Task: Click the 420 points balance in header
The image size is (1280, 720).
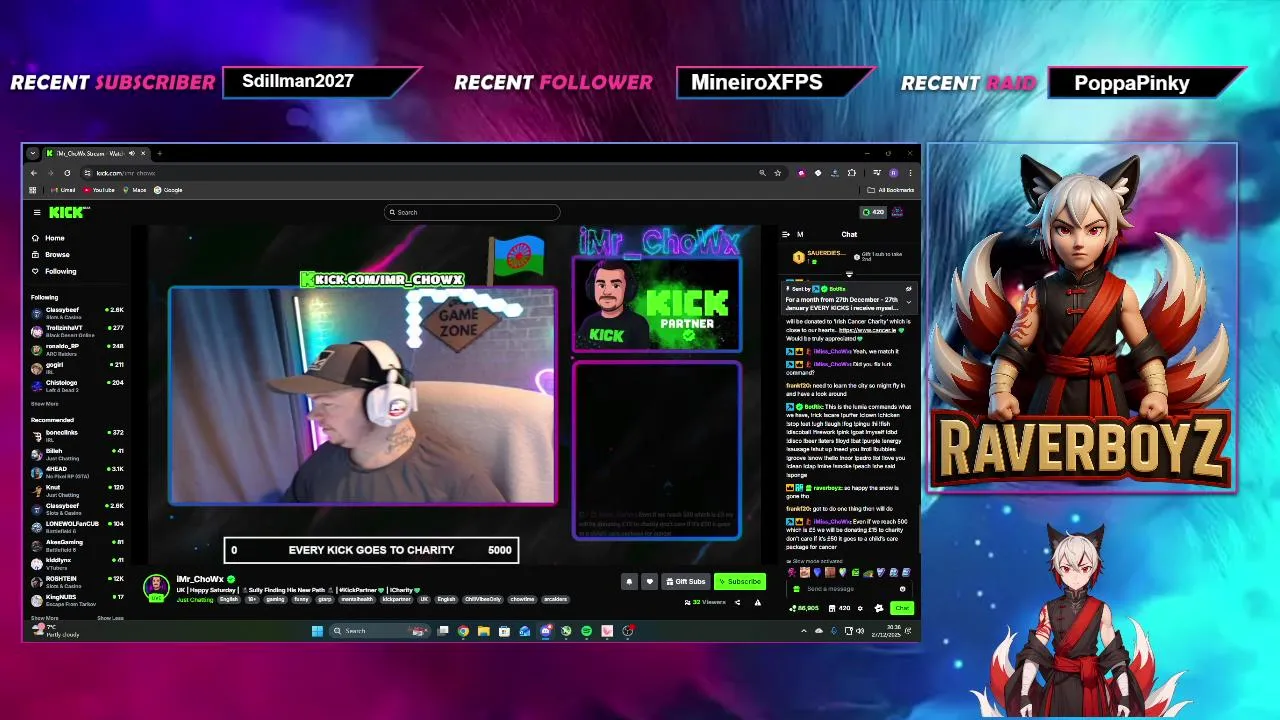Action: pos(873,212)
